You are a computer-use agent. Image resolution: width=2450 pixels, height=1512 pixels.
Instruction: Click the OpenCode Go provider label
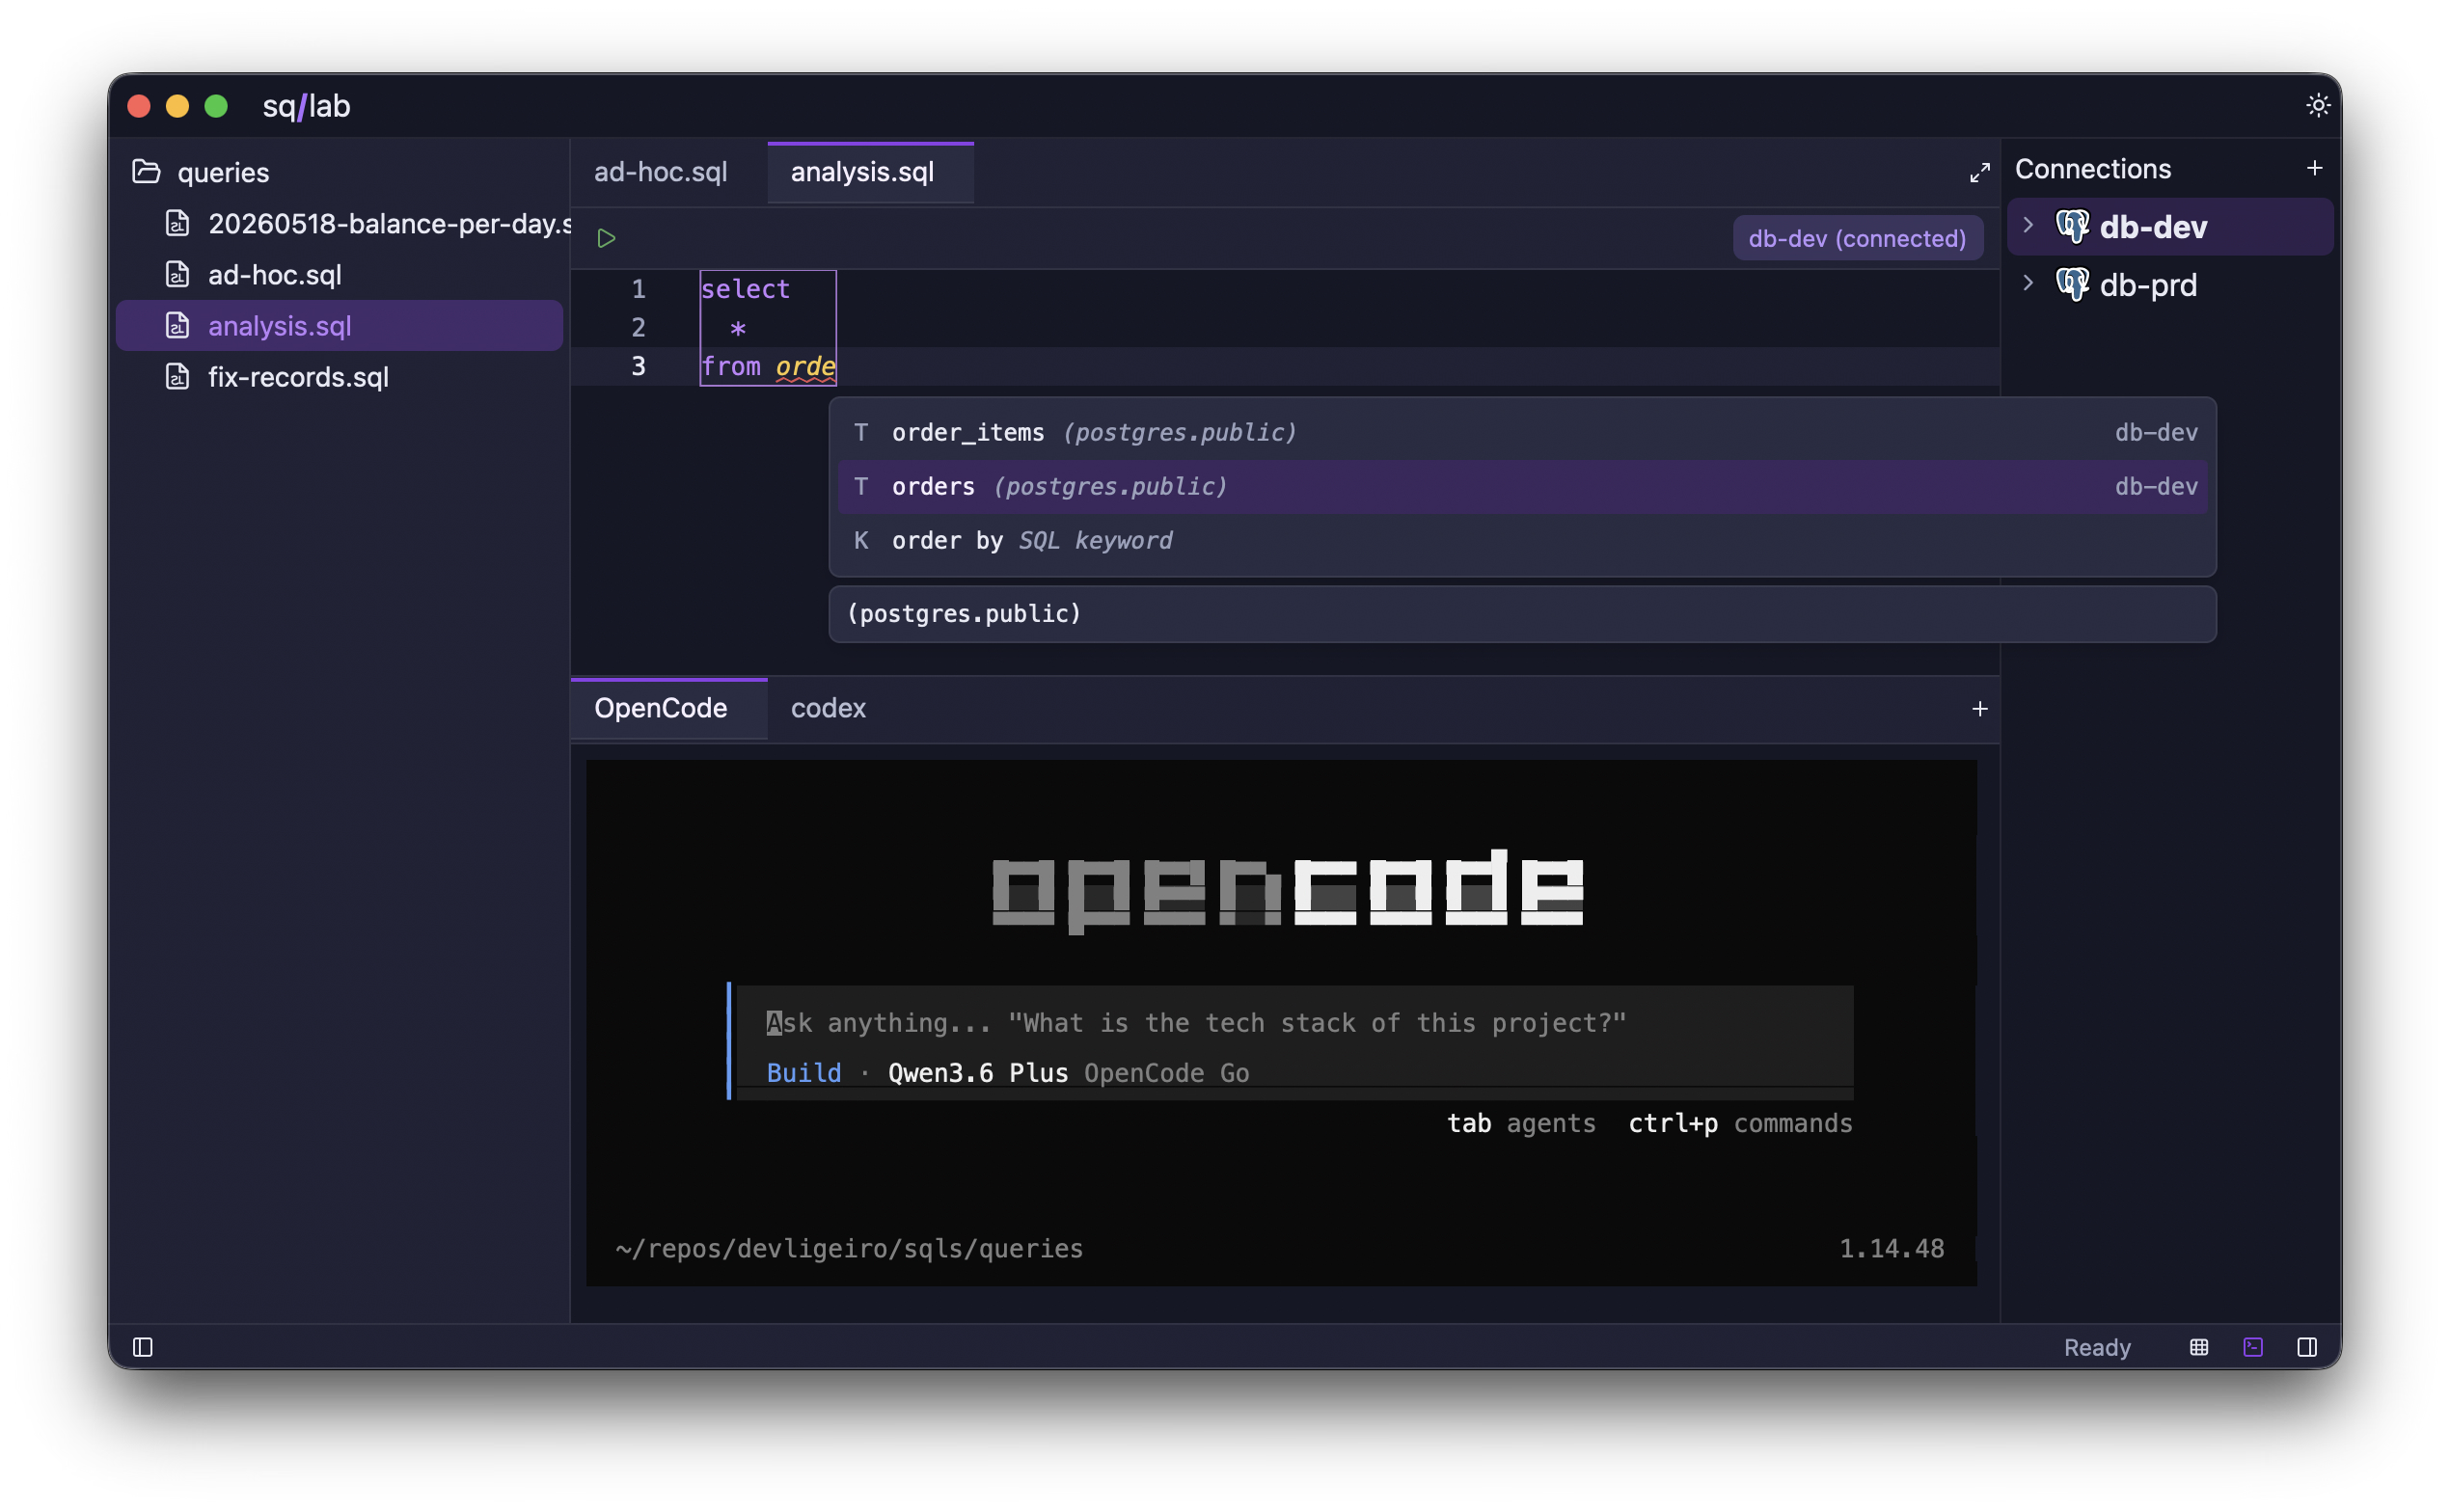point(1166,1072)
